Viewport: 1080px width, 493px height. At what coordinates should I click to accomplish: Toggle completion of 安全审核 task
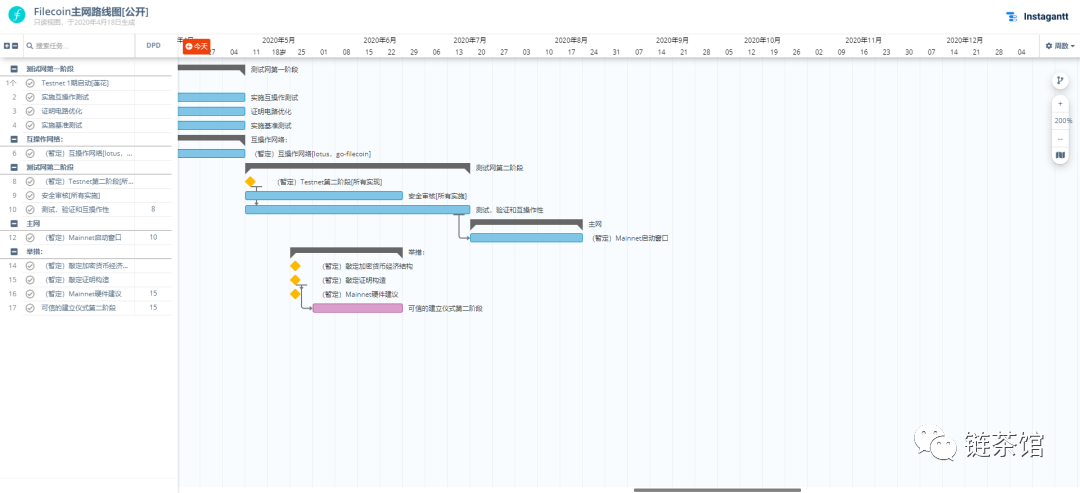point(30,196)
